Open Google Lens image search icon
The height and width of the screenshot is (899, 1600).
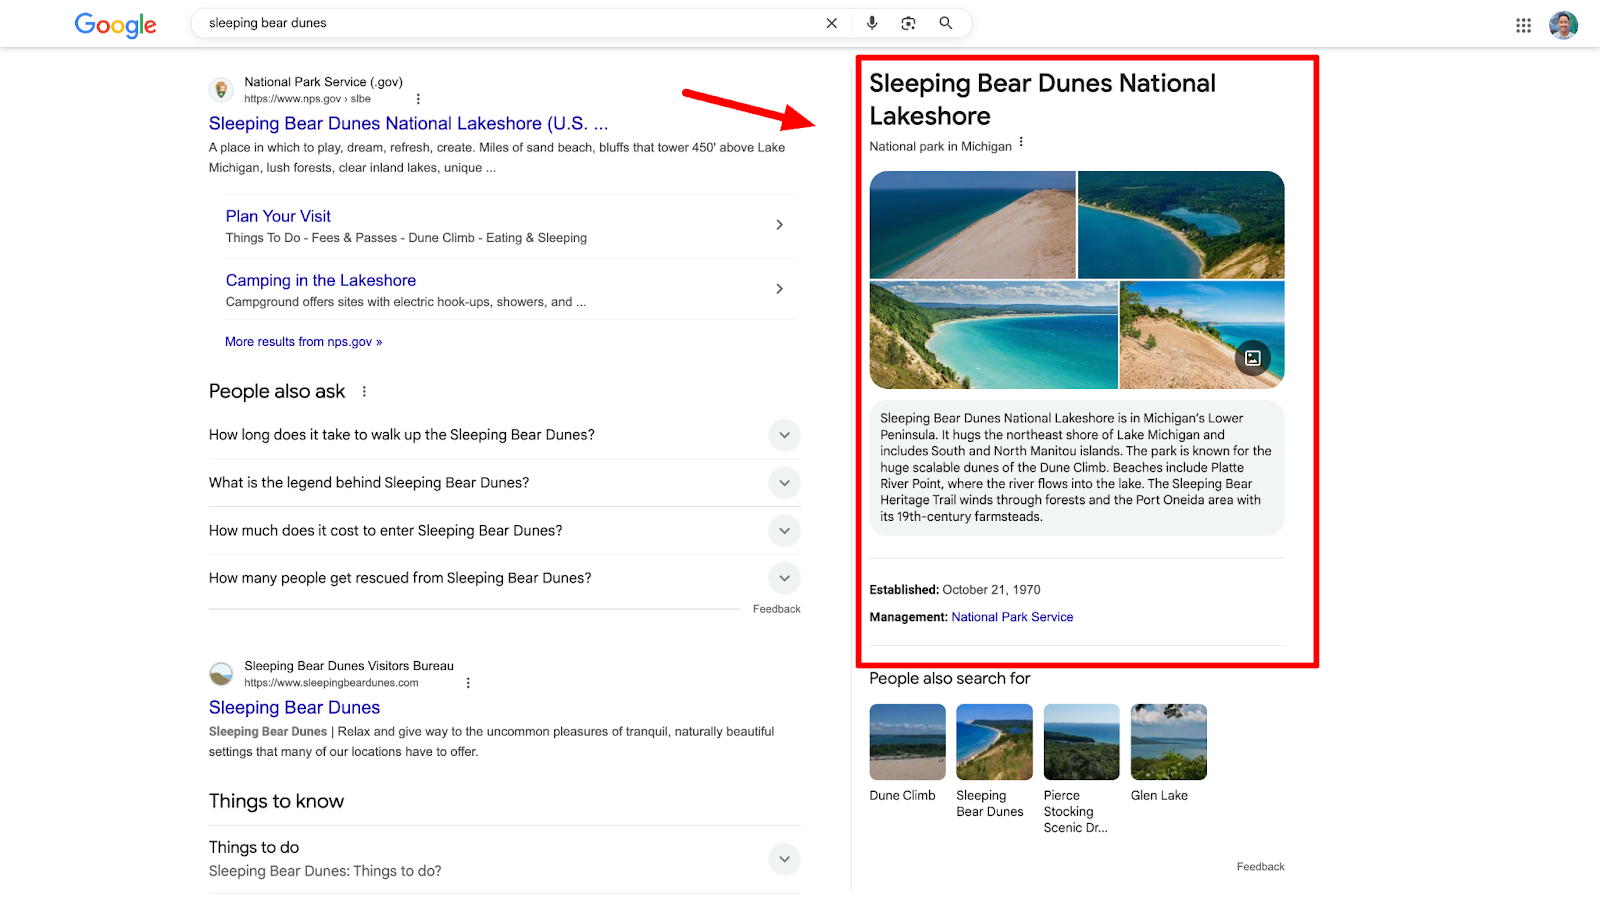(x=908, y=23)
